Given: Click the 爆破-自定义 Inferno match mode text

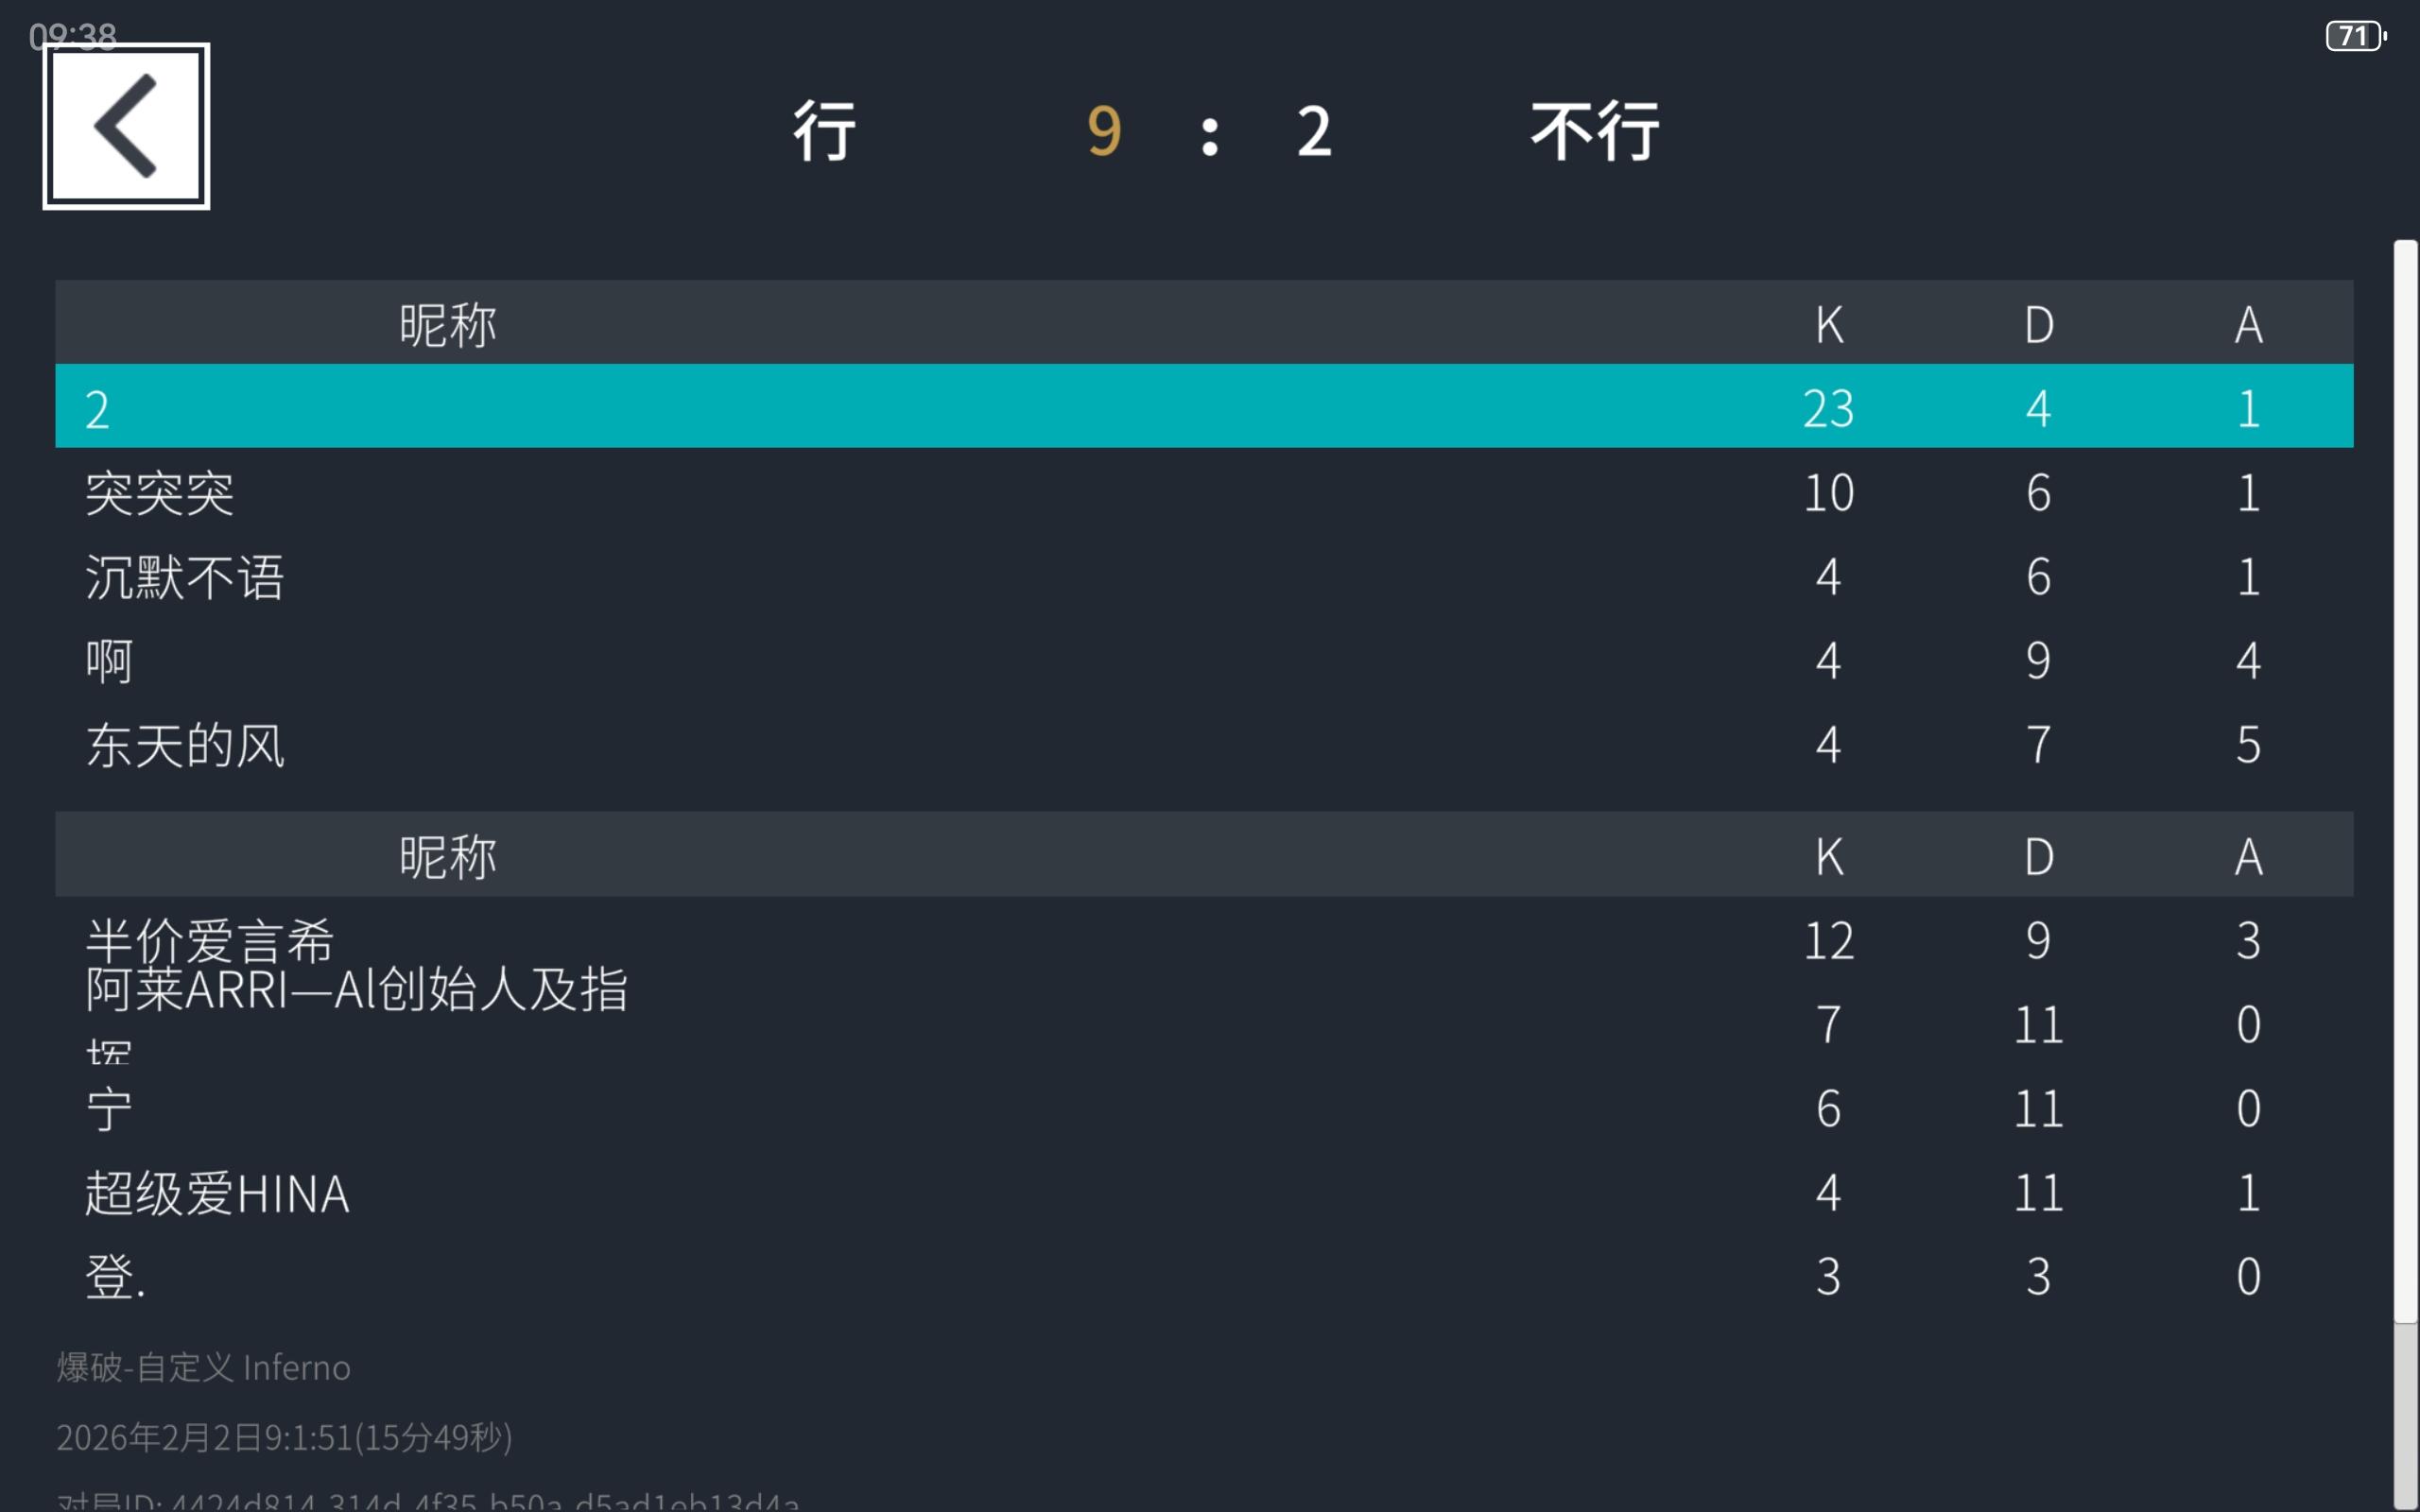Looking at the screenshot, I should pos(203,1366).
